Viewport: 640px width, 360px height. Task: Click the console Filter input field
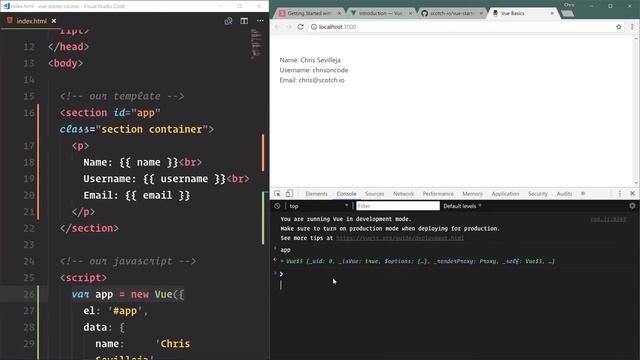click(398, 206)
